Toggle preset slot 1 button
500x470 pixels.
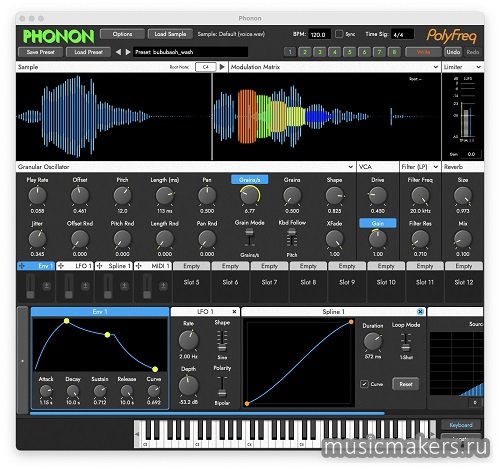click(290, 52)
